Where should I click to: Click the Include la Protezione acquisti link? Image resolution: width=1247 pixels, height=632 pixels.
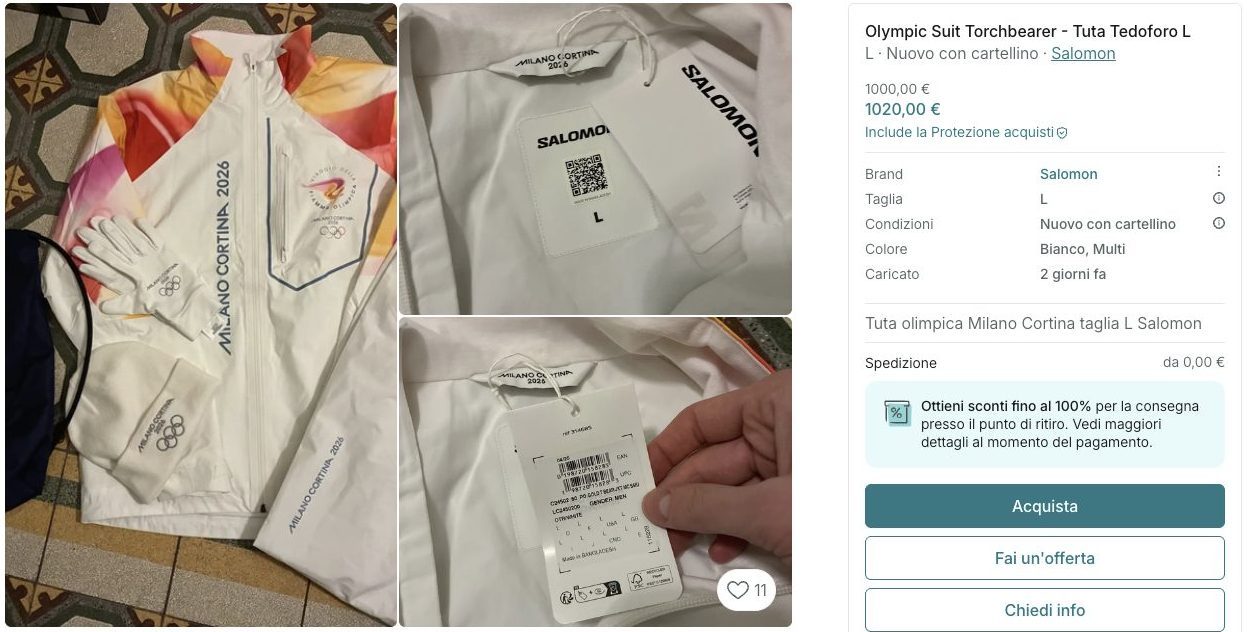tap(959, 132)
